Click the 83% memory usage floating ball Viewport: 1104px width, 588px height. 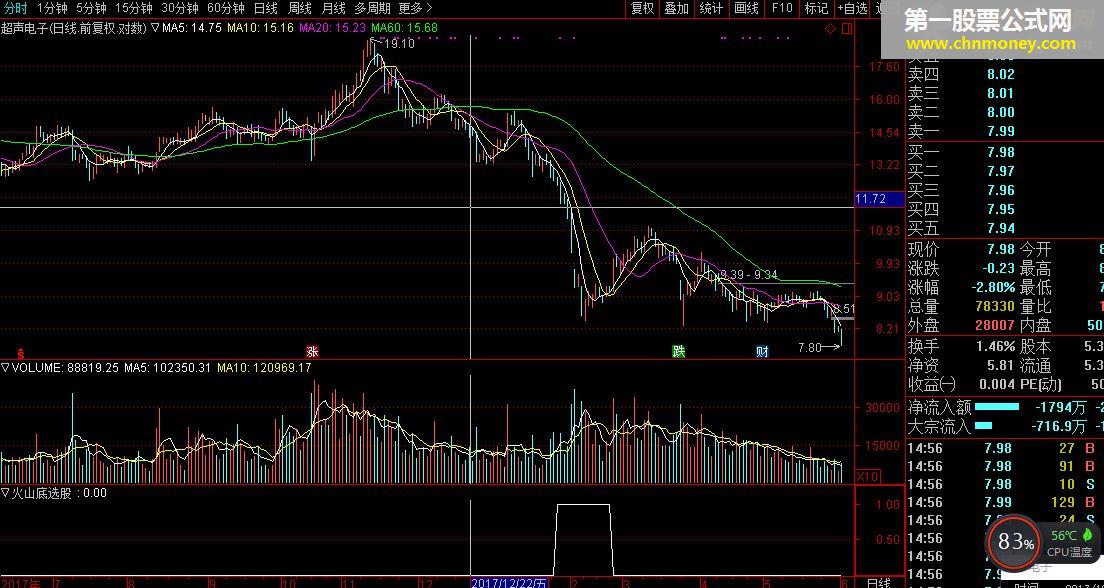[x=1015, y=542]
